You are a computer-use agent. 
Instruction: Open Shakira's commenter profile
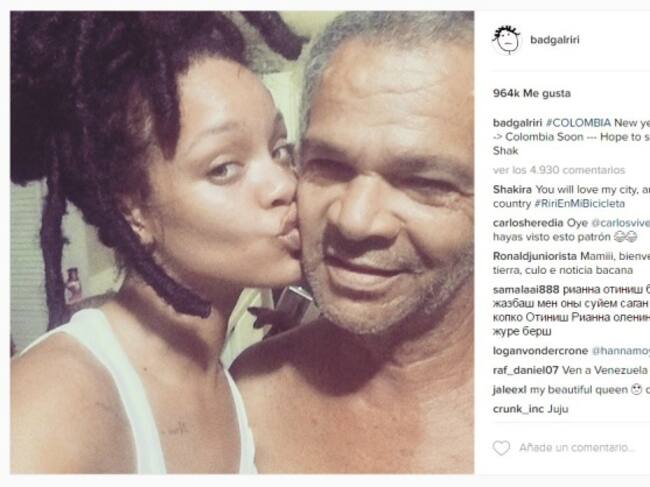click(512, 189)
